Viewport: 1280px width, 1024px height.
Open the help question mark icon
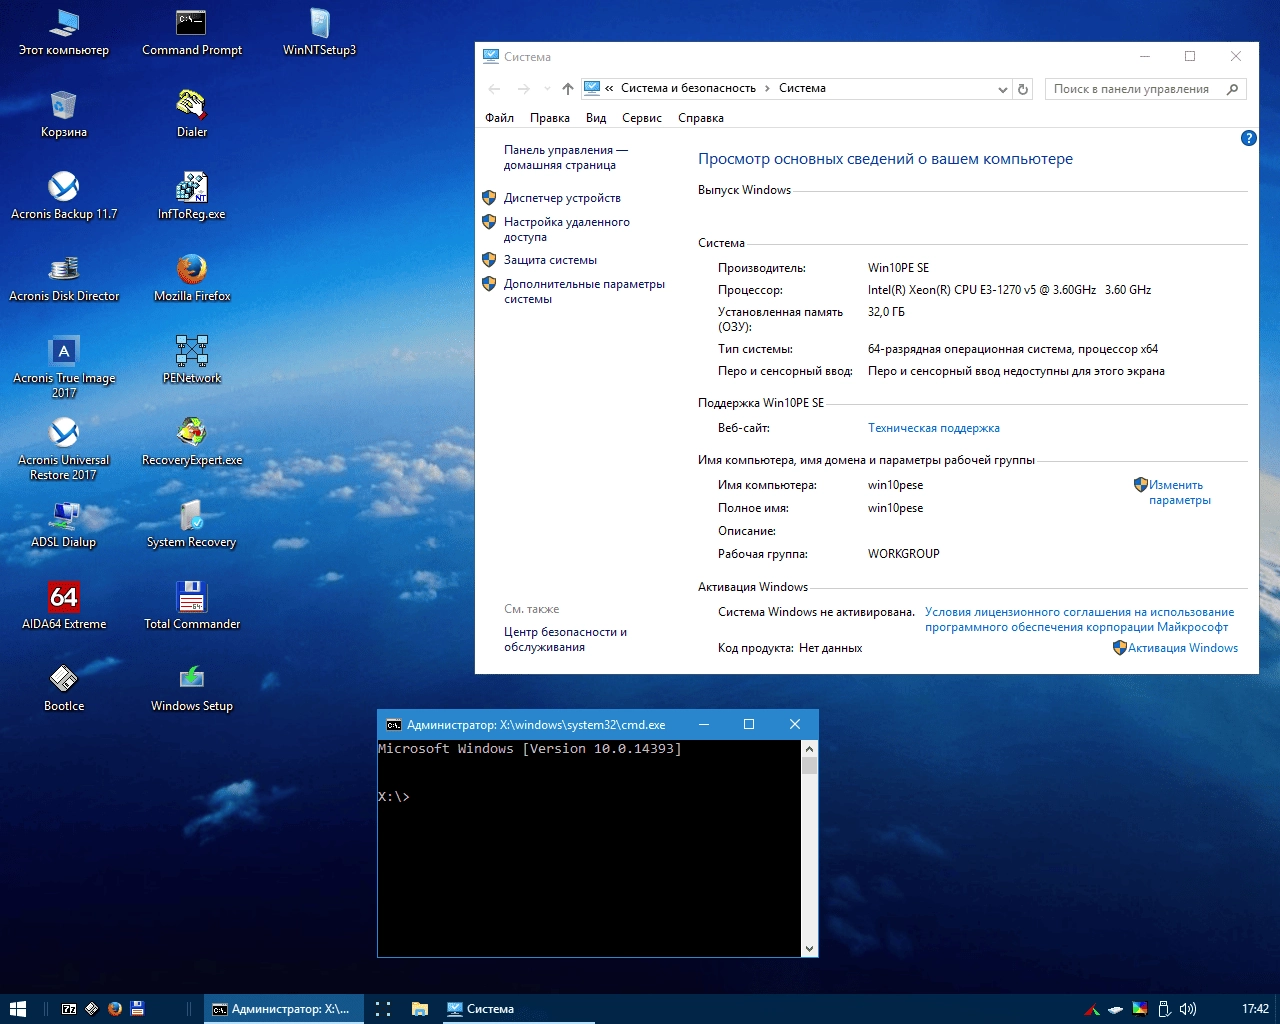click(x=1248, y=138)
